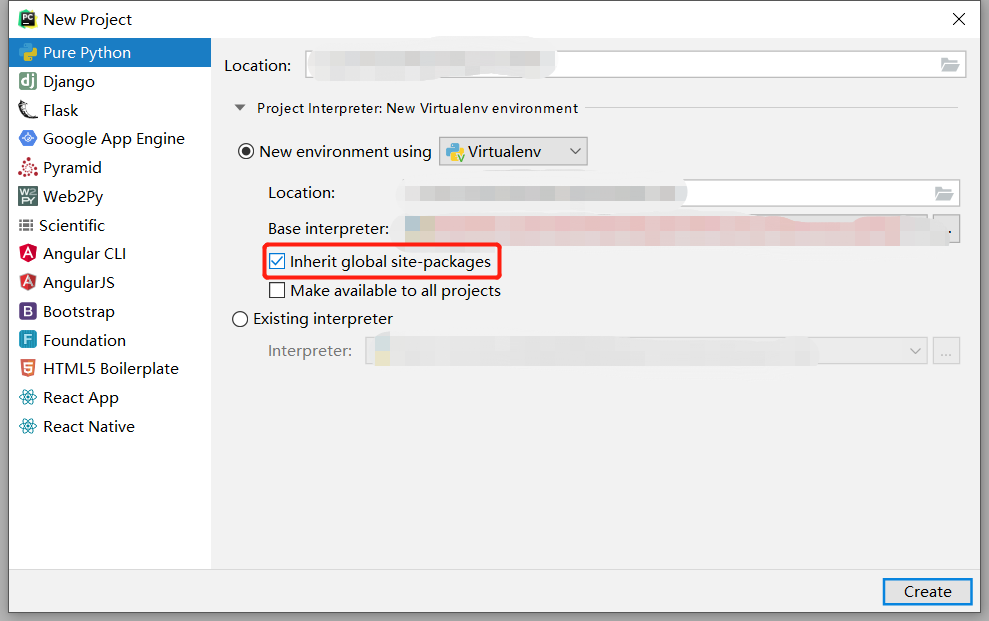Viewport: 989px width, 621px height.
Task: Pick Pyramid project type
Action: [x=110, y=168]
